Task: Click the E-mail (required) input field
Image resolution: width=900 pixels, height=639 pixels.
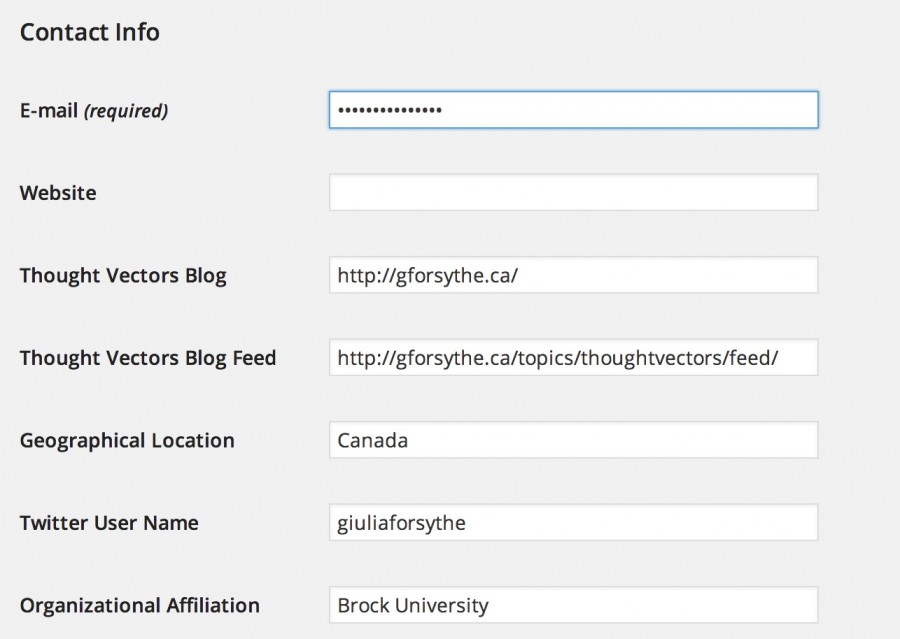Action: (x=572, y=111)
